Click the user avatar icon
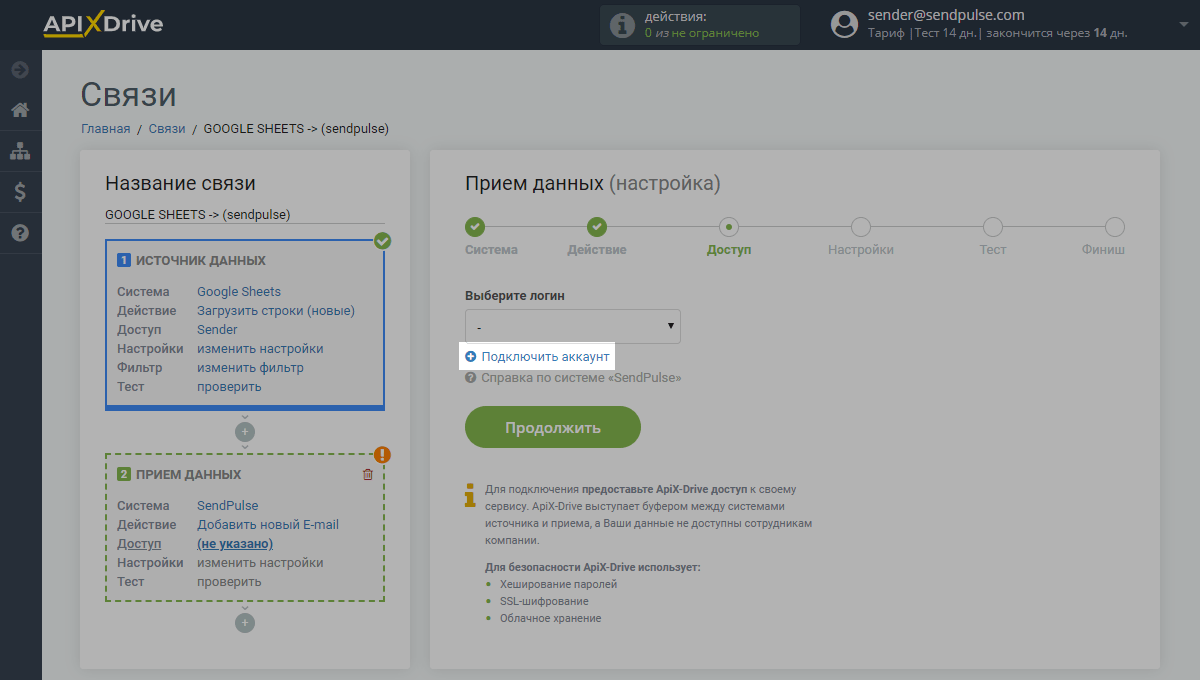Image resolution: width=1200 pixels, height=680 pixels. (845, 24)
